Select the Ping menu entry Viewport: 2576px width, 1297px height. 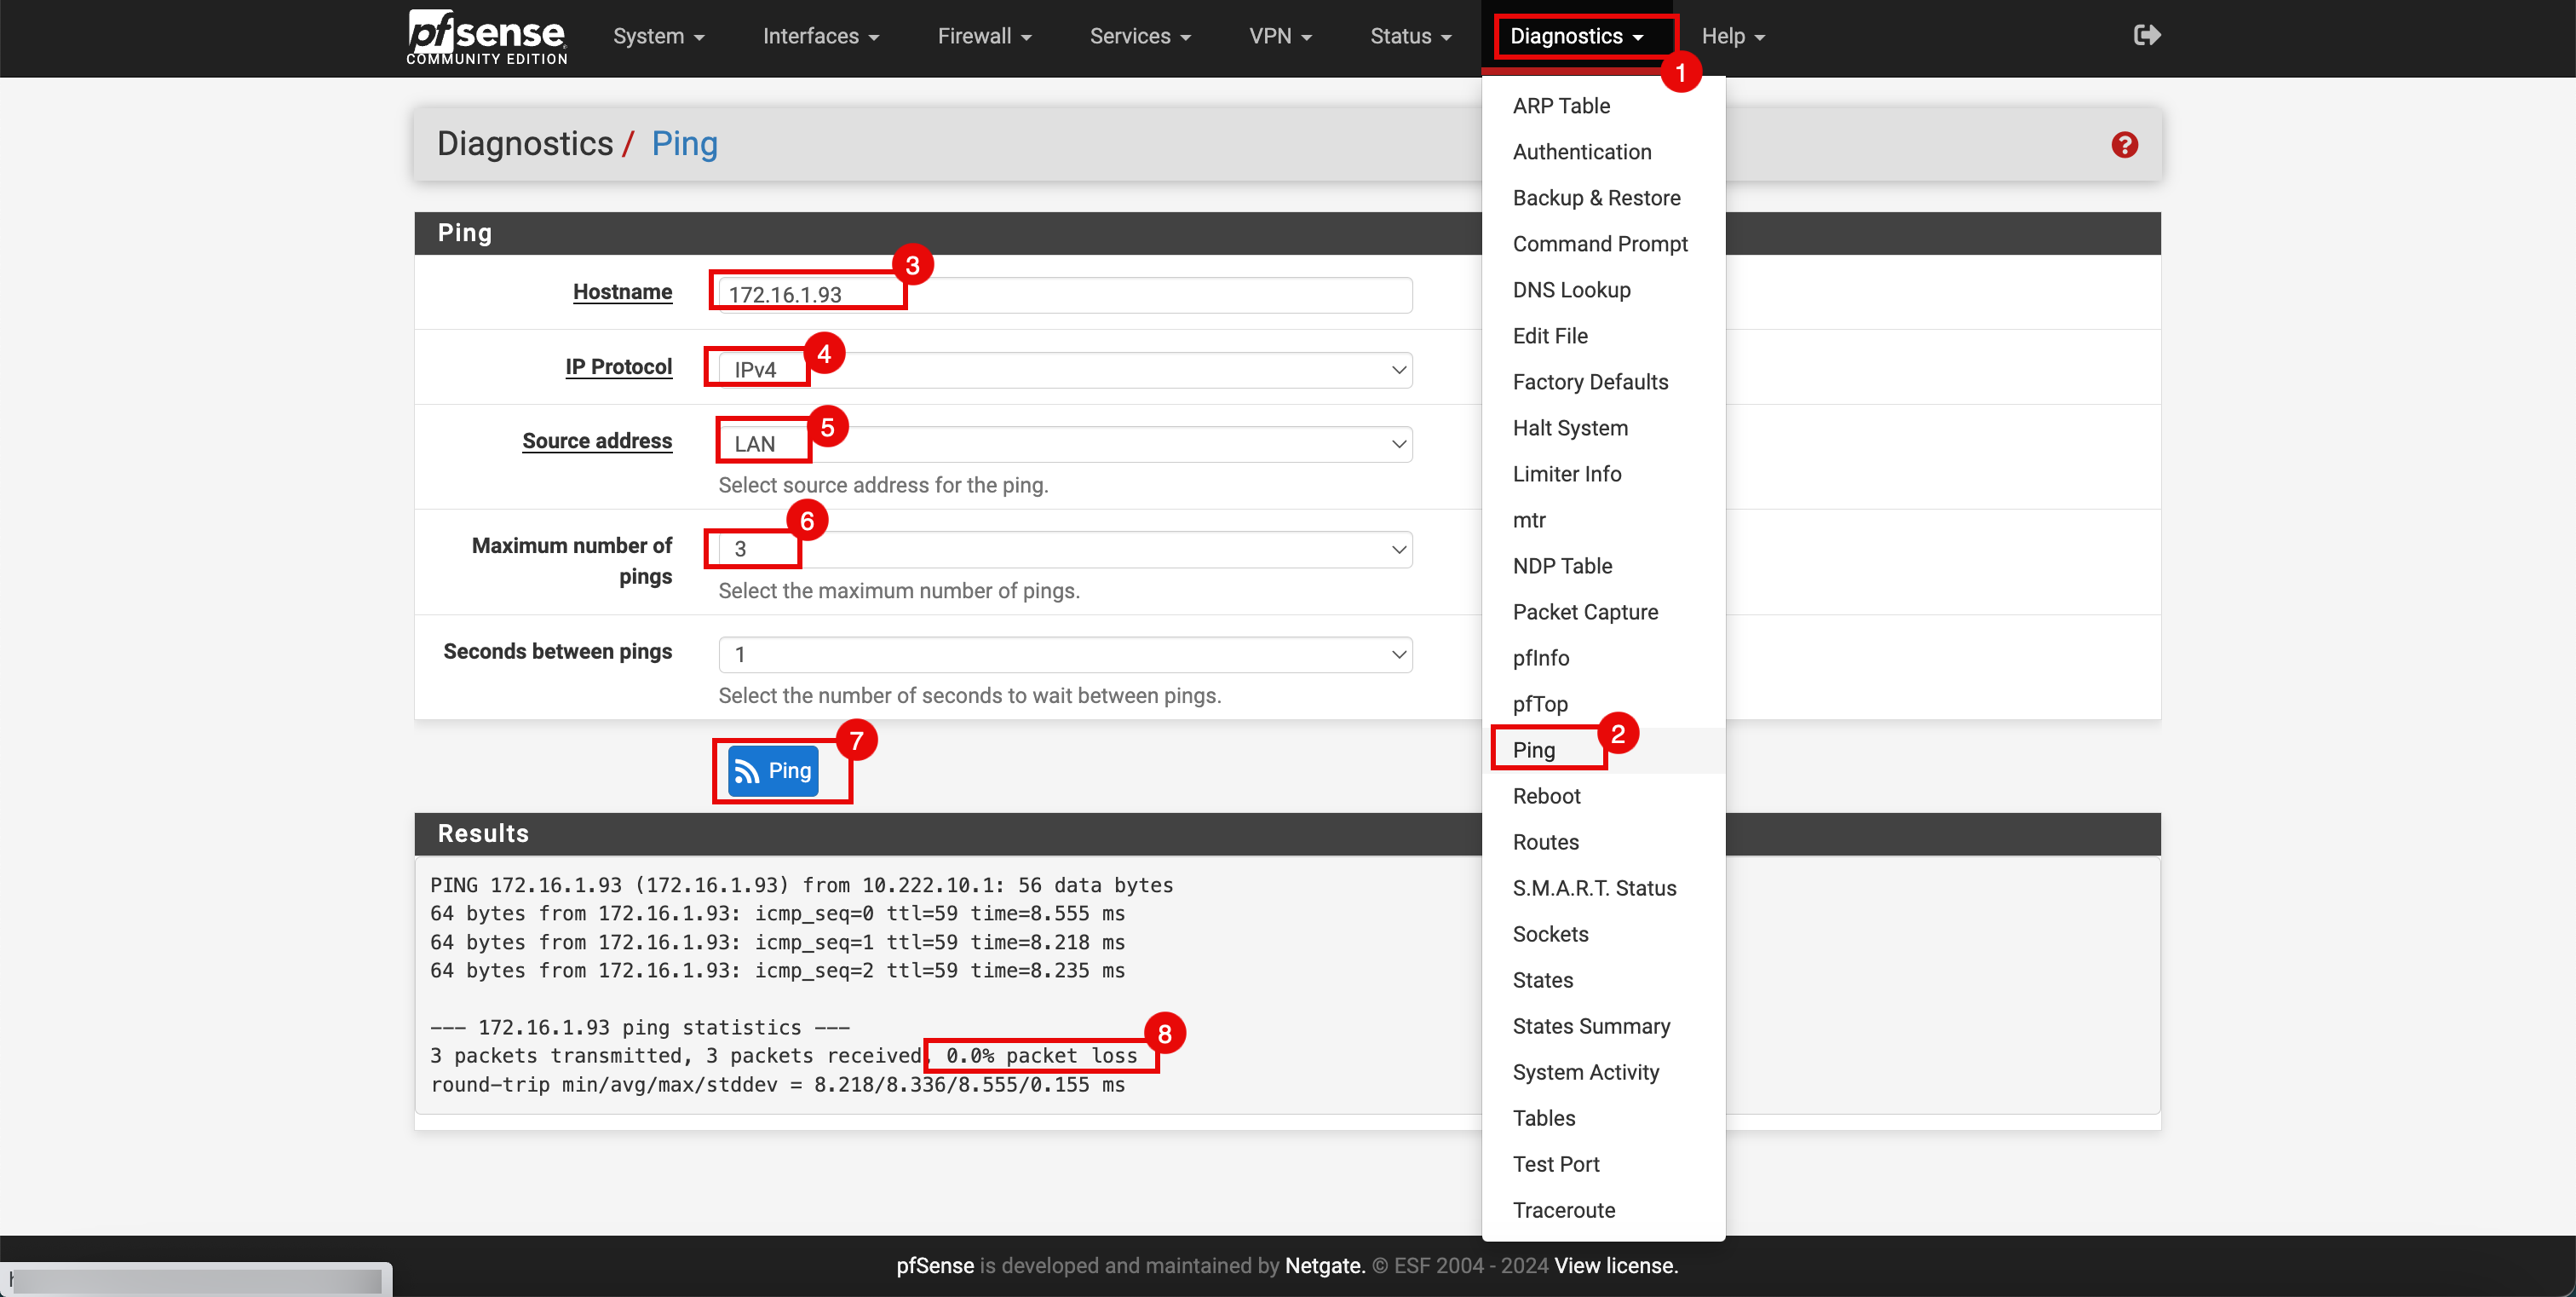click(1536, 747)
